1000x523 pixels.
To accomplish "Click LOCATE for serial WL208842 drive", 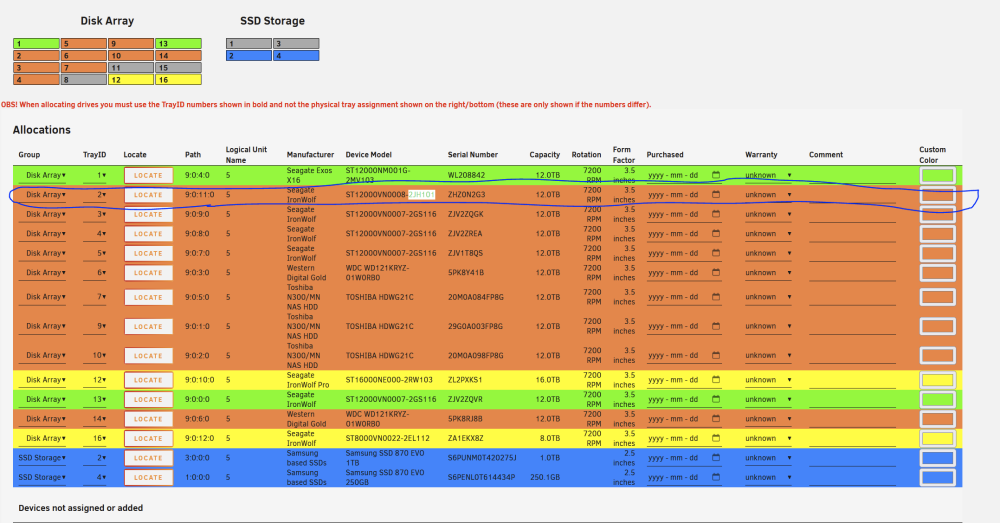I will 148,175.
